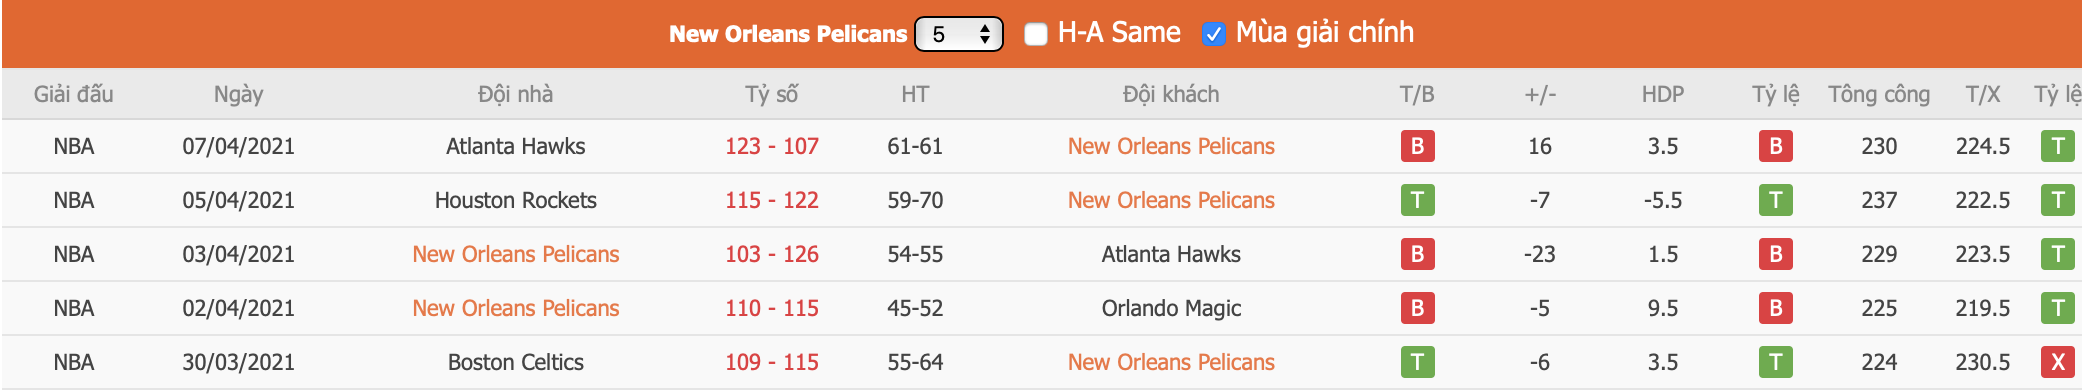
Task: Click the red B result badge for 07/04/2021
Action: point(1417,147)
